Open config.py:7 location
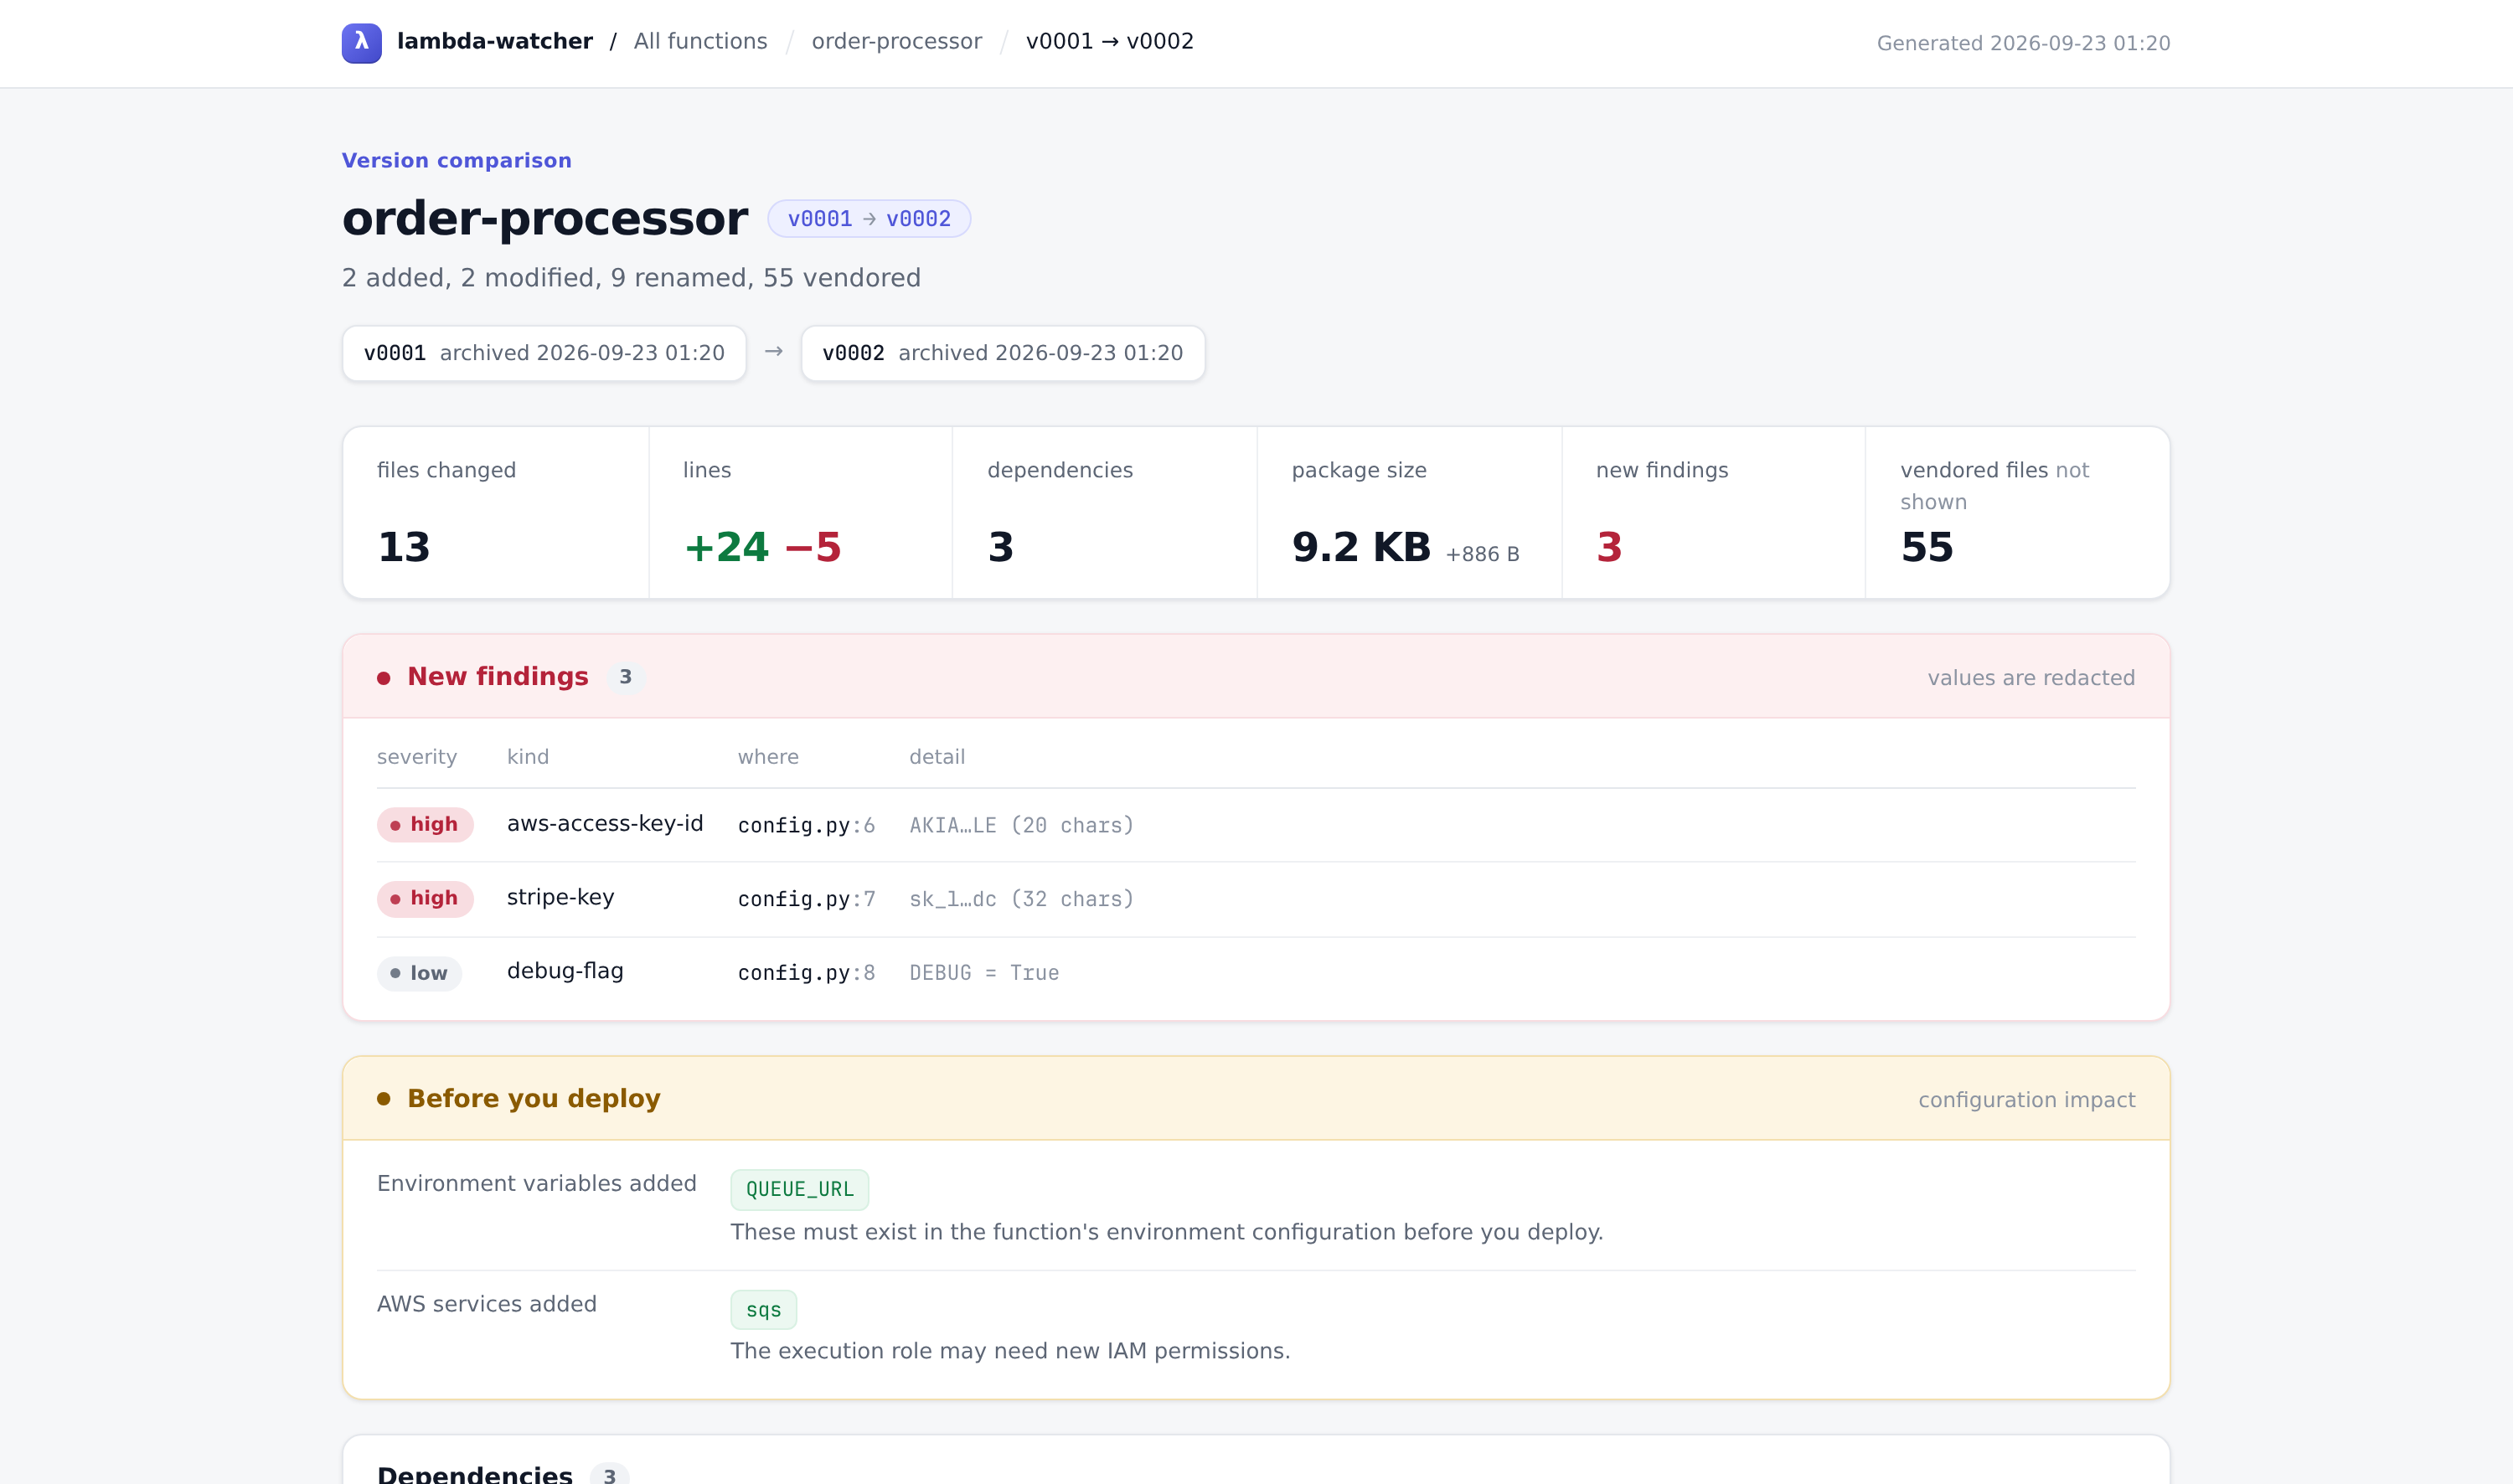 [806, 899]
